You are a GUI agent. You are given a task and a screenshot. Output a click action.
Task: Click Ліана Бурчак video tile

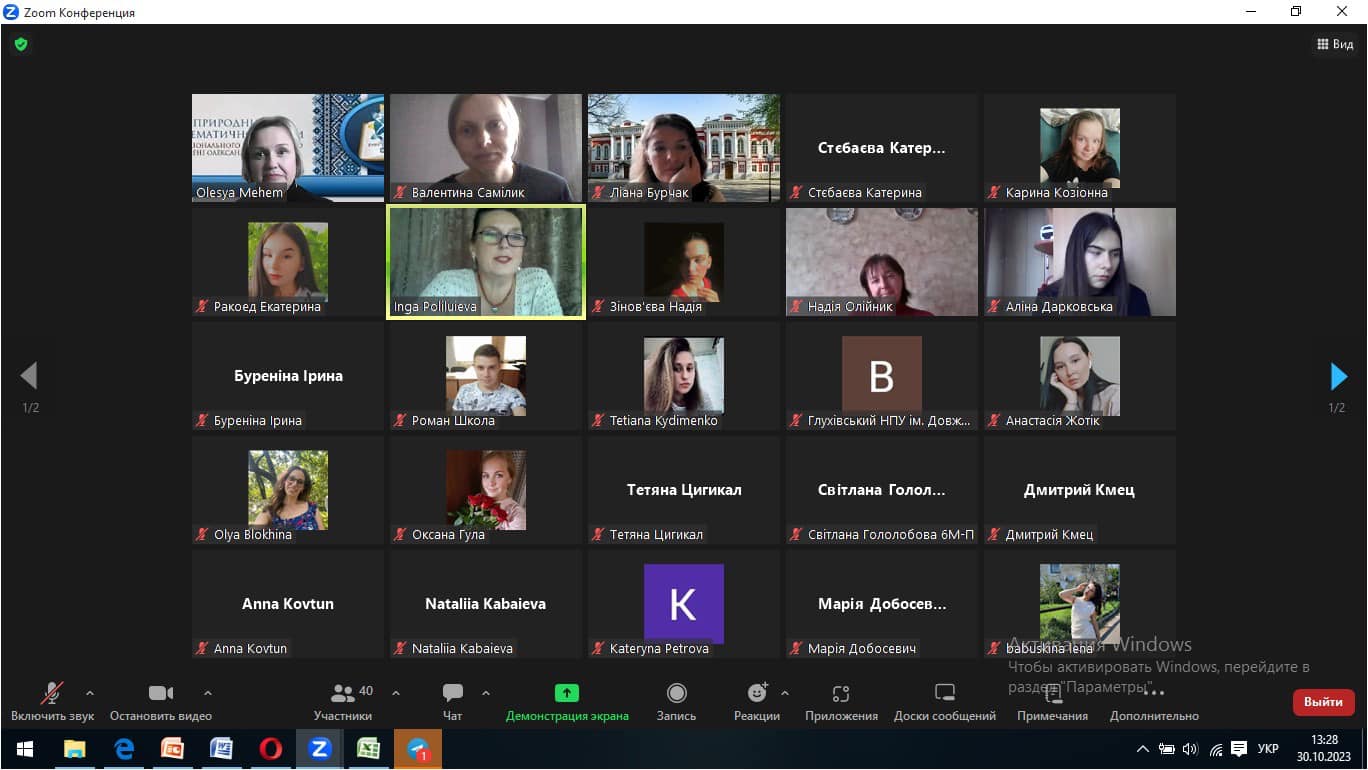tap(684, 148)
